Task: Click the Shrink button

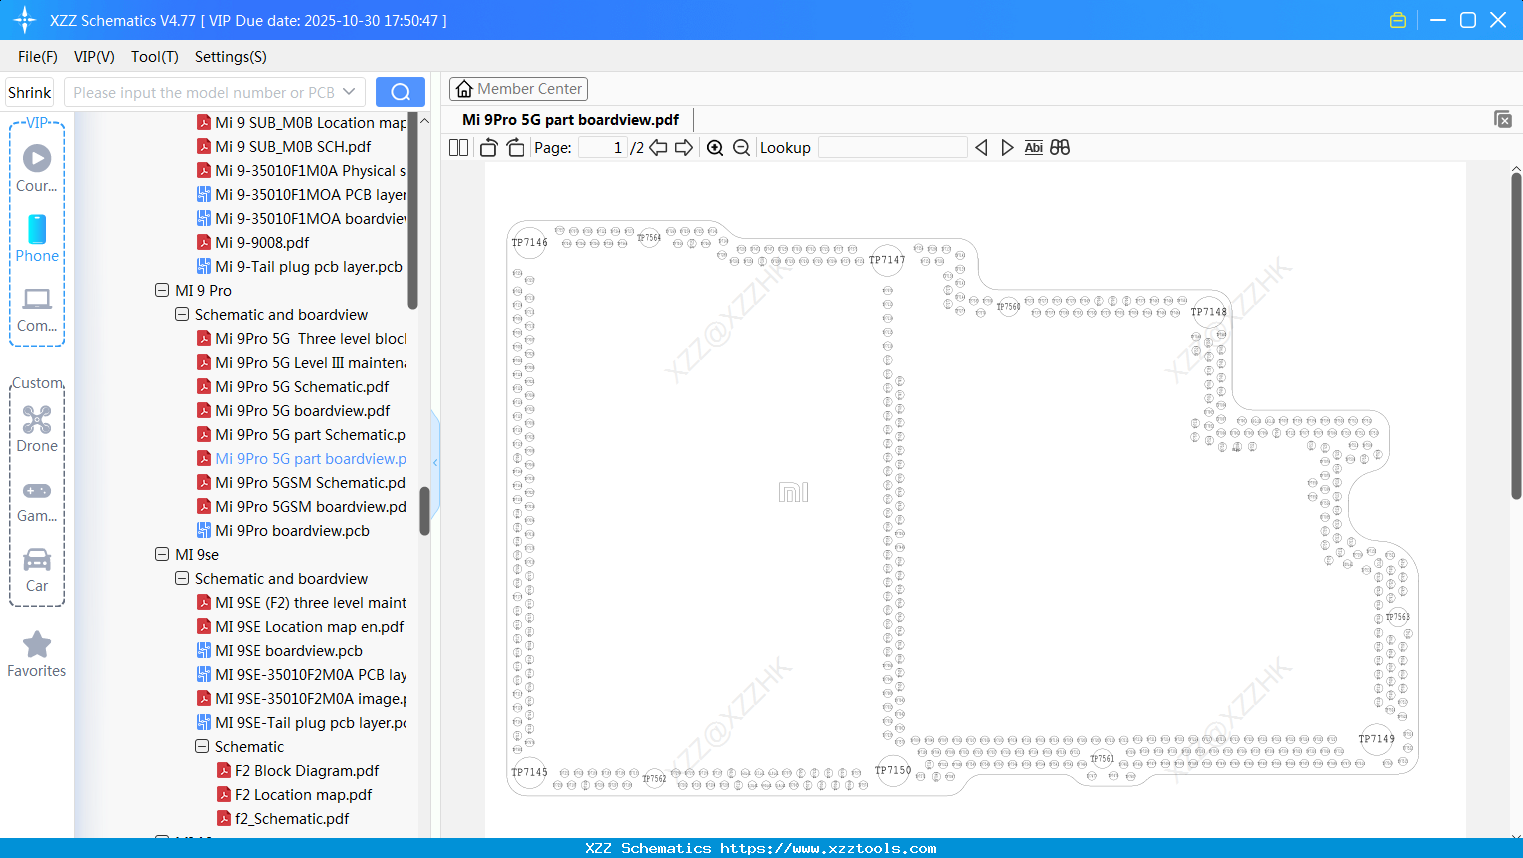Action: 29,92
